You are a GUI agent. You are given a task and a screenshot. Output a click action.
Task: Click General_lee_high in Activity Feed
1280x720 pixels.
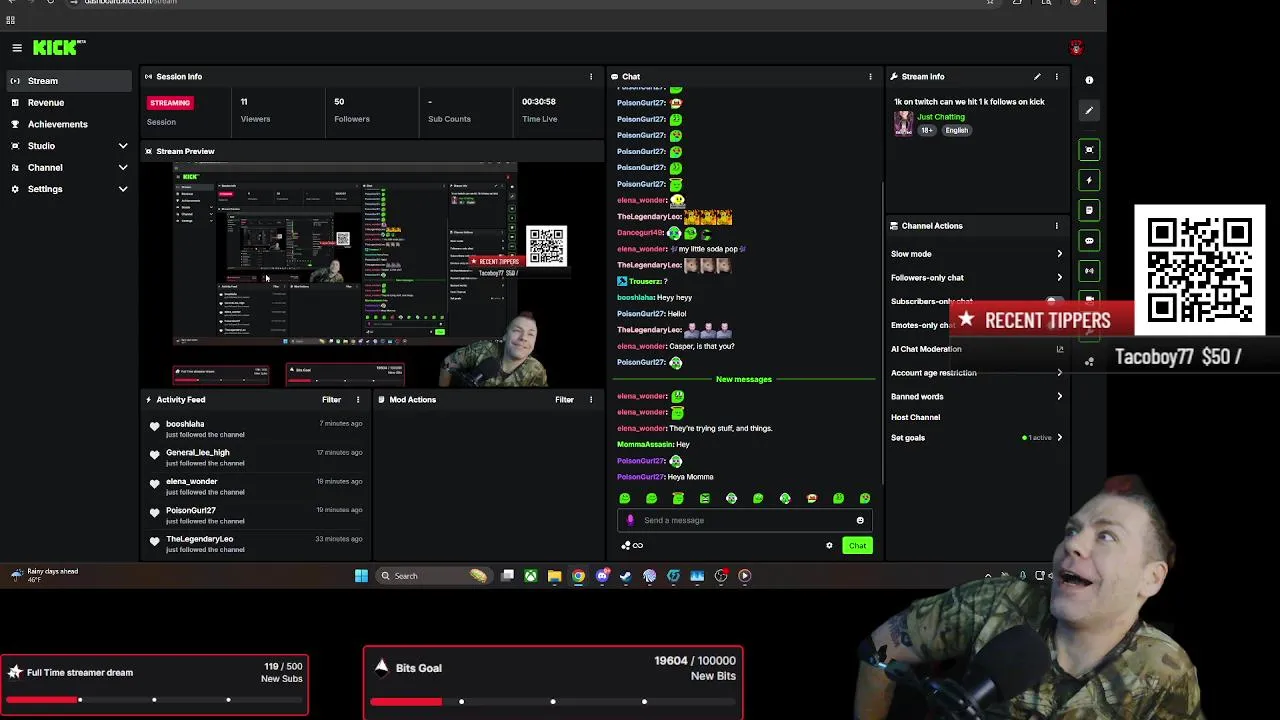pos(197,453)
